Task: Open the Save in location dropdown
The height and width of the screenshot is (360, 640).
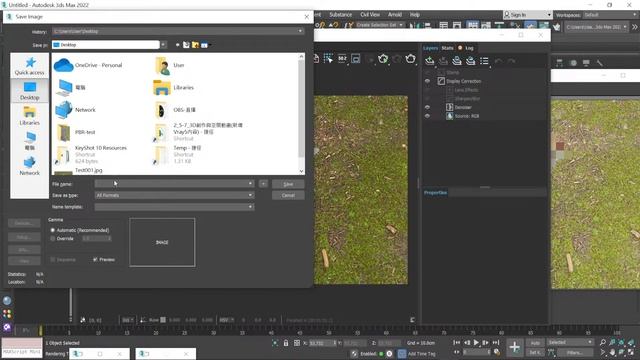Action: [163, 45]
